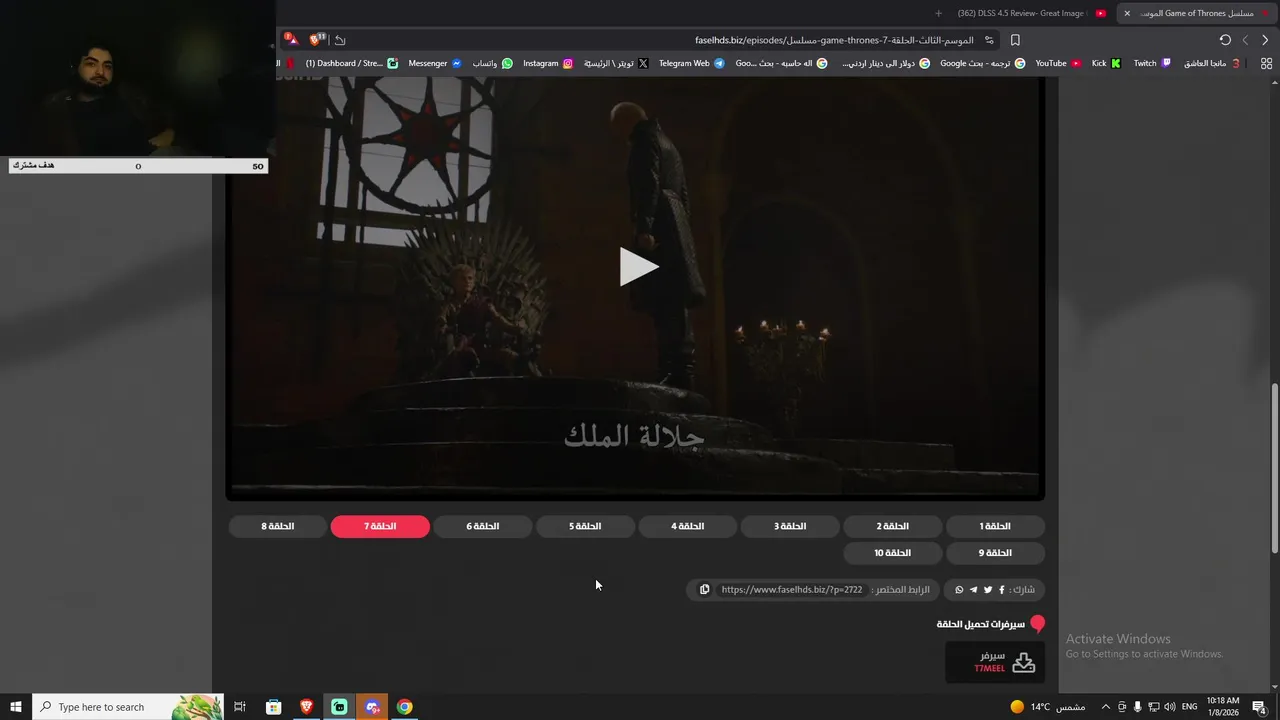The height and width of the screenshot is (720, 1280).
Task: Open Google Chrome from the taskbar
Action: pyautogui.click(x=404, y=707)
